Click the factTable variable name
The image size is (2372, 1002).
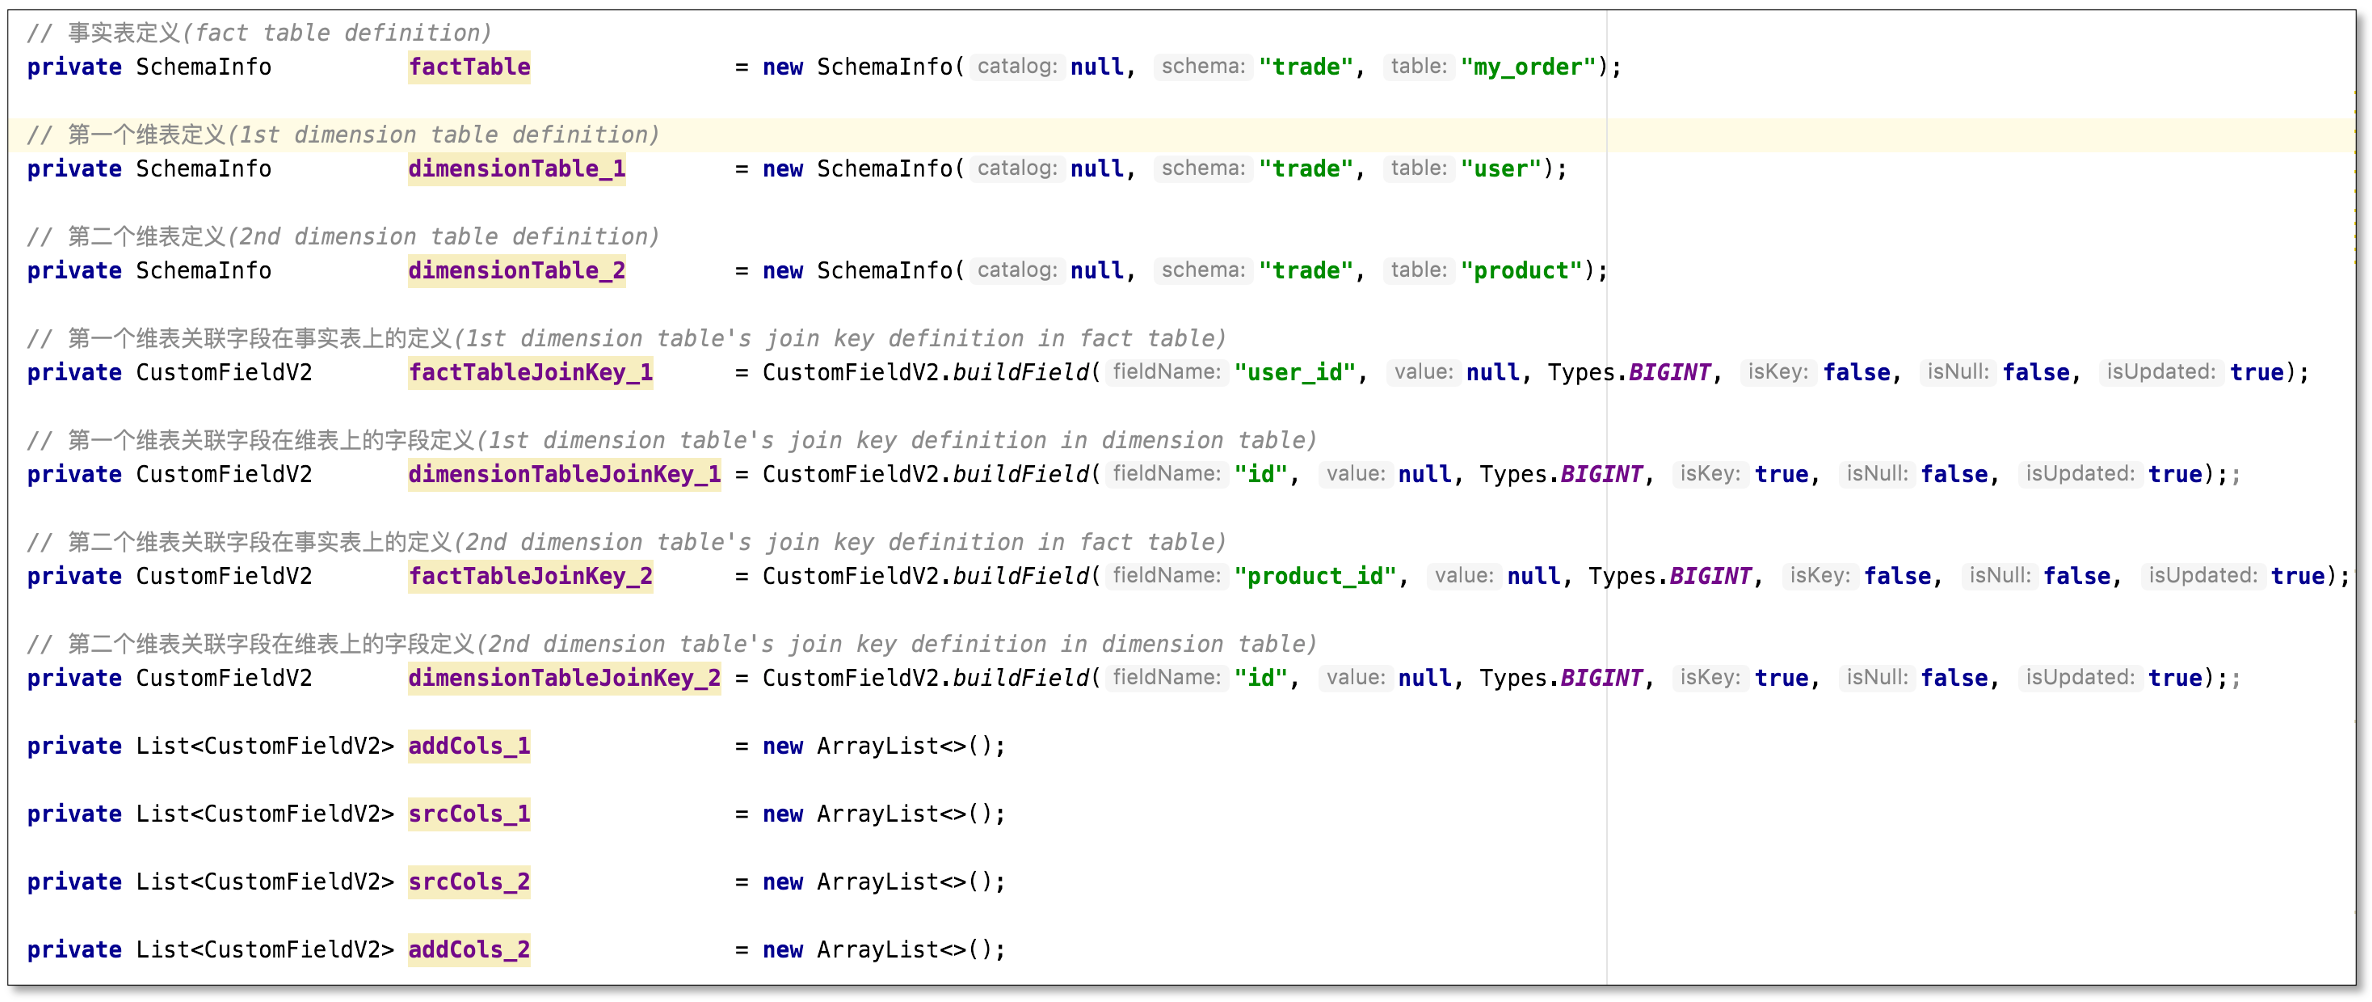pos(469,67)
